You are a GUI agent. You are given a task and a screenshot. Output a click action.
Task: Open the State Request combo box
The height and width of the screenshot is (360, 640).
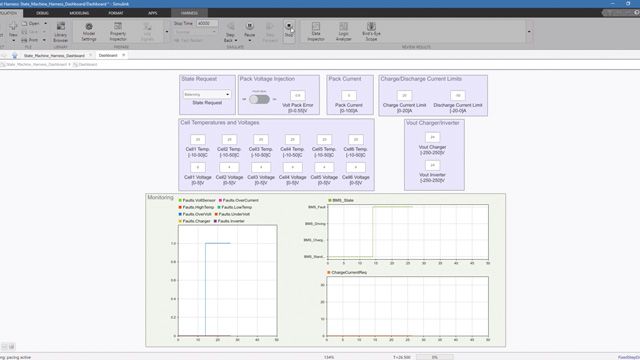click(x=207, y=94)
